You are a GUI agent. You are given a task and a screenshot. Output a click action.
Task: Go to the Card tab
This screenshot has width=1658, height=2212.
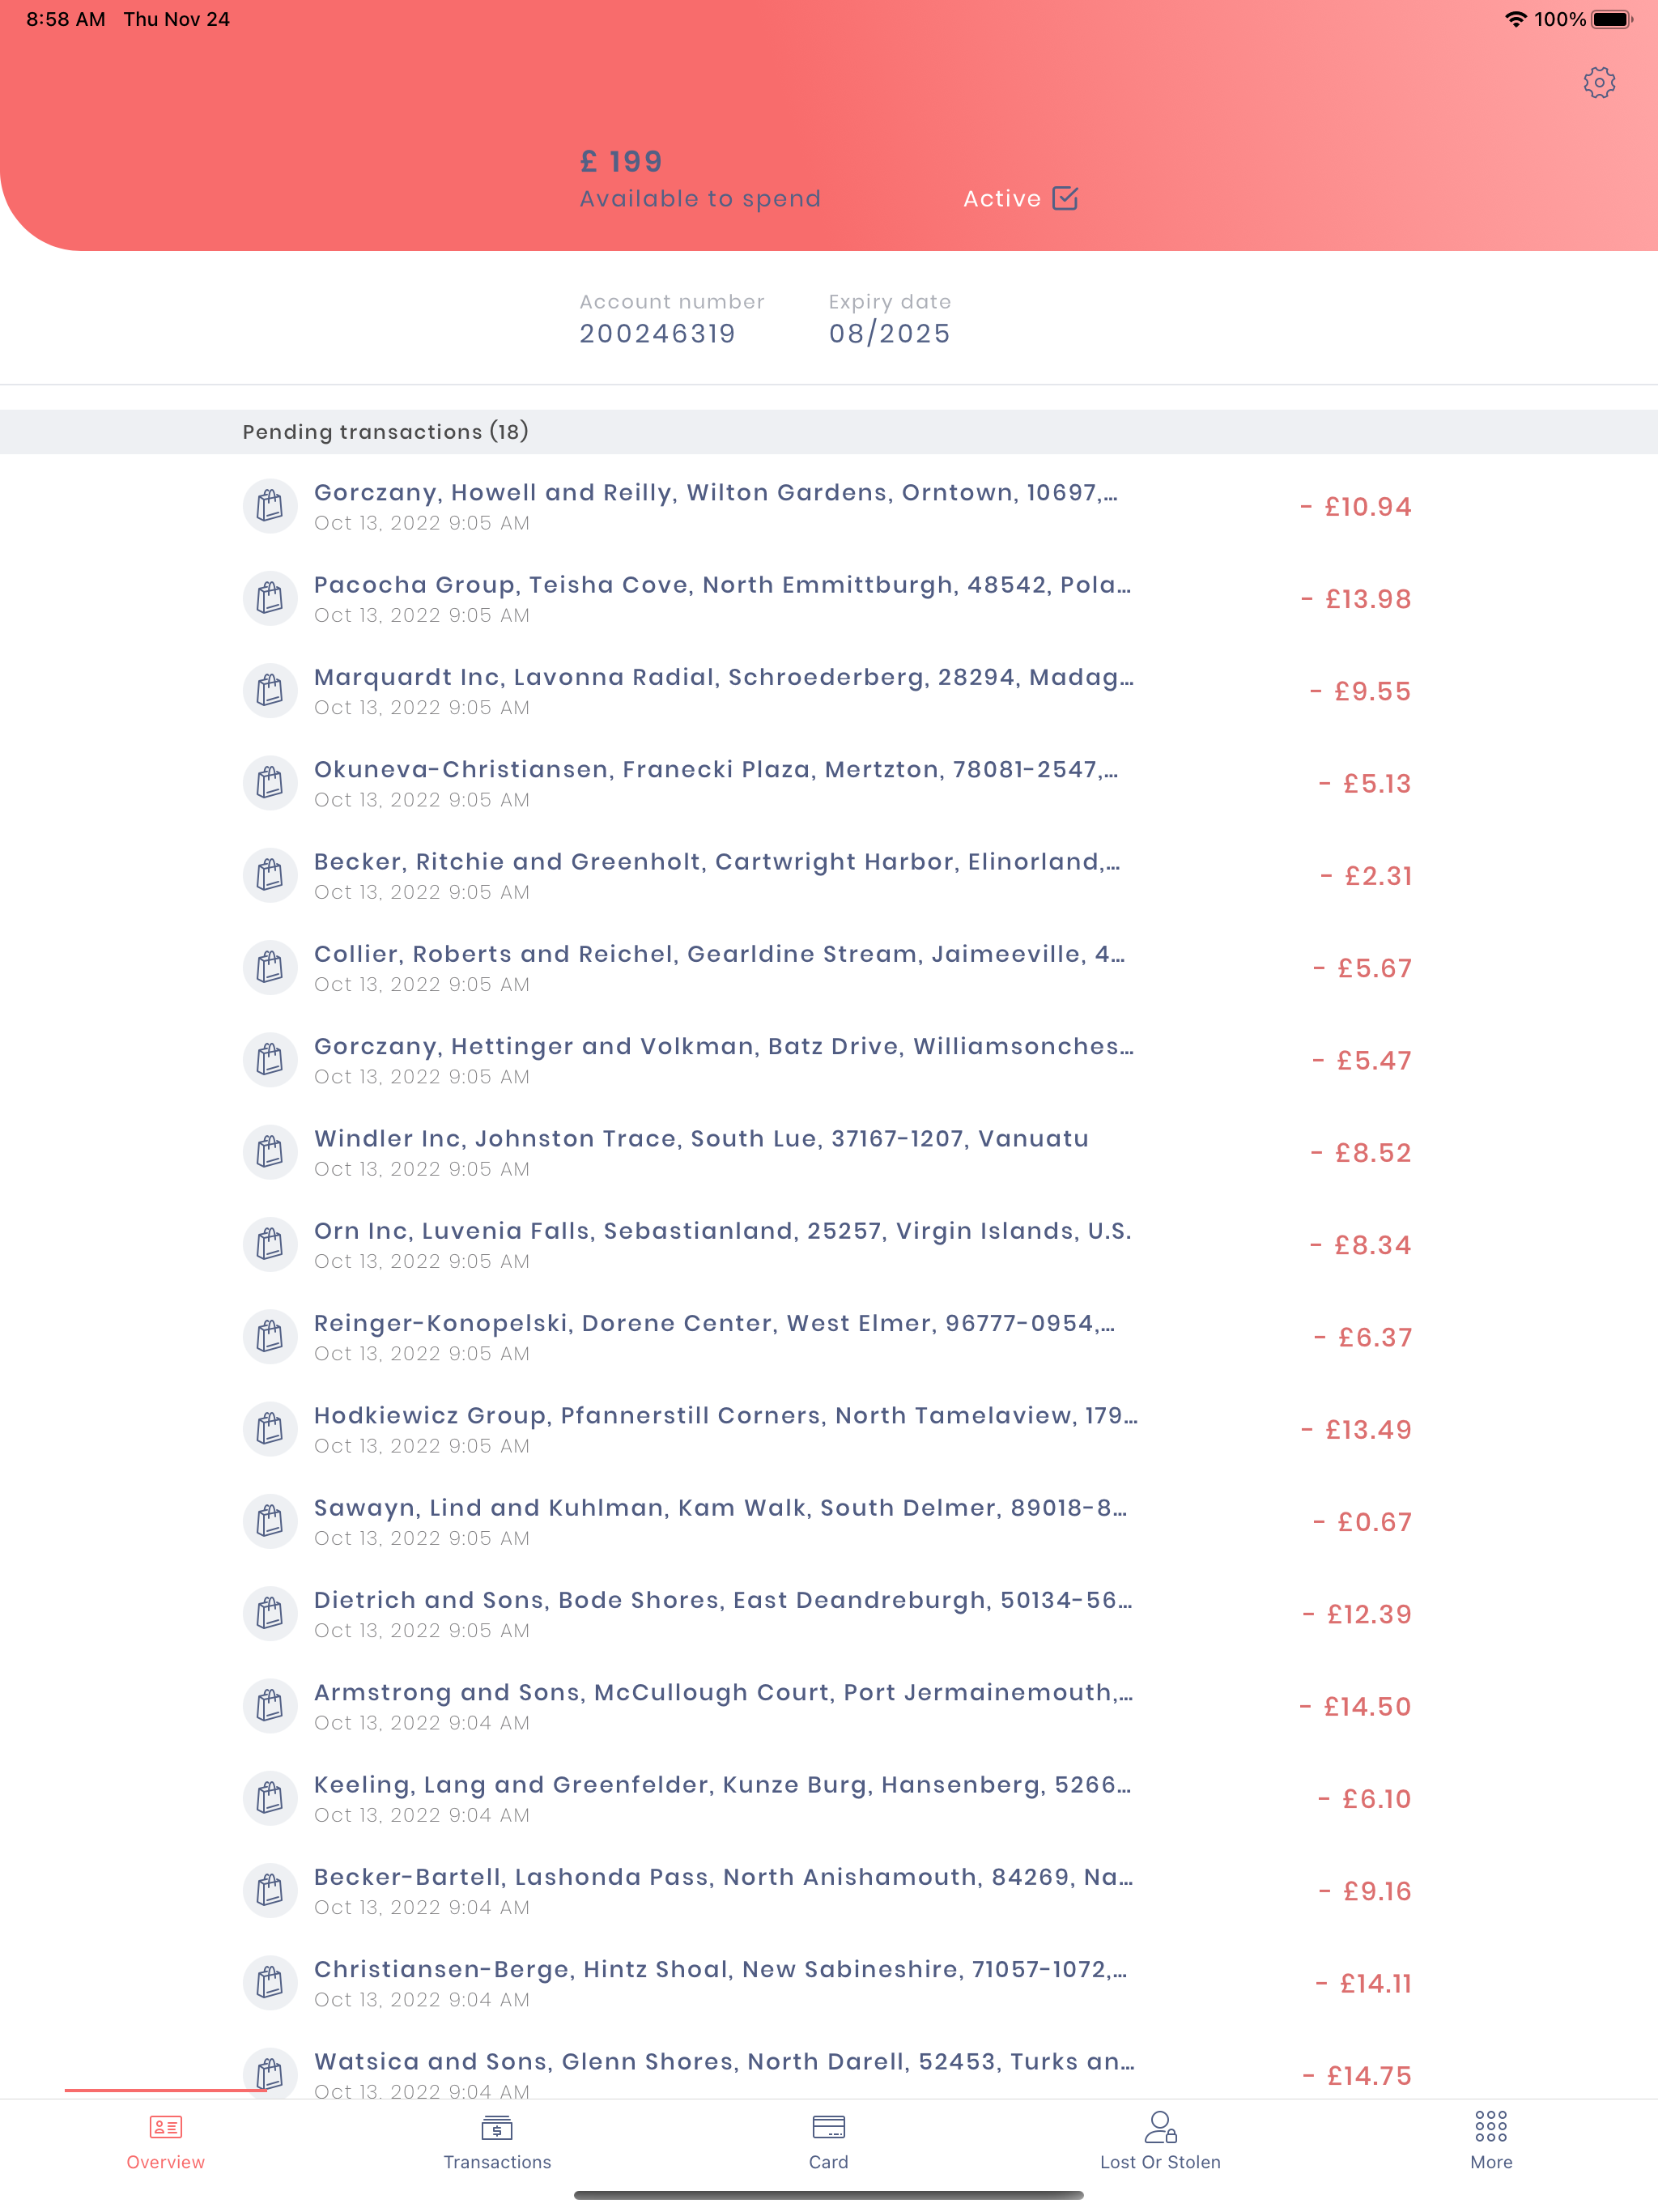click(829, 2142)
